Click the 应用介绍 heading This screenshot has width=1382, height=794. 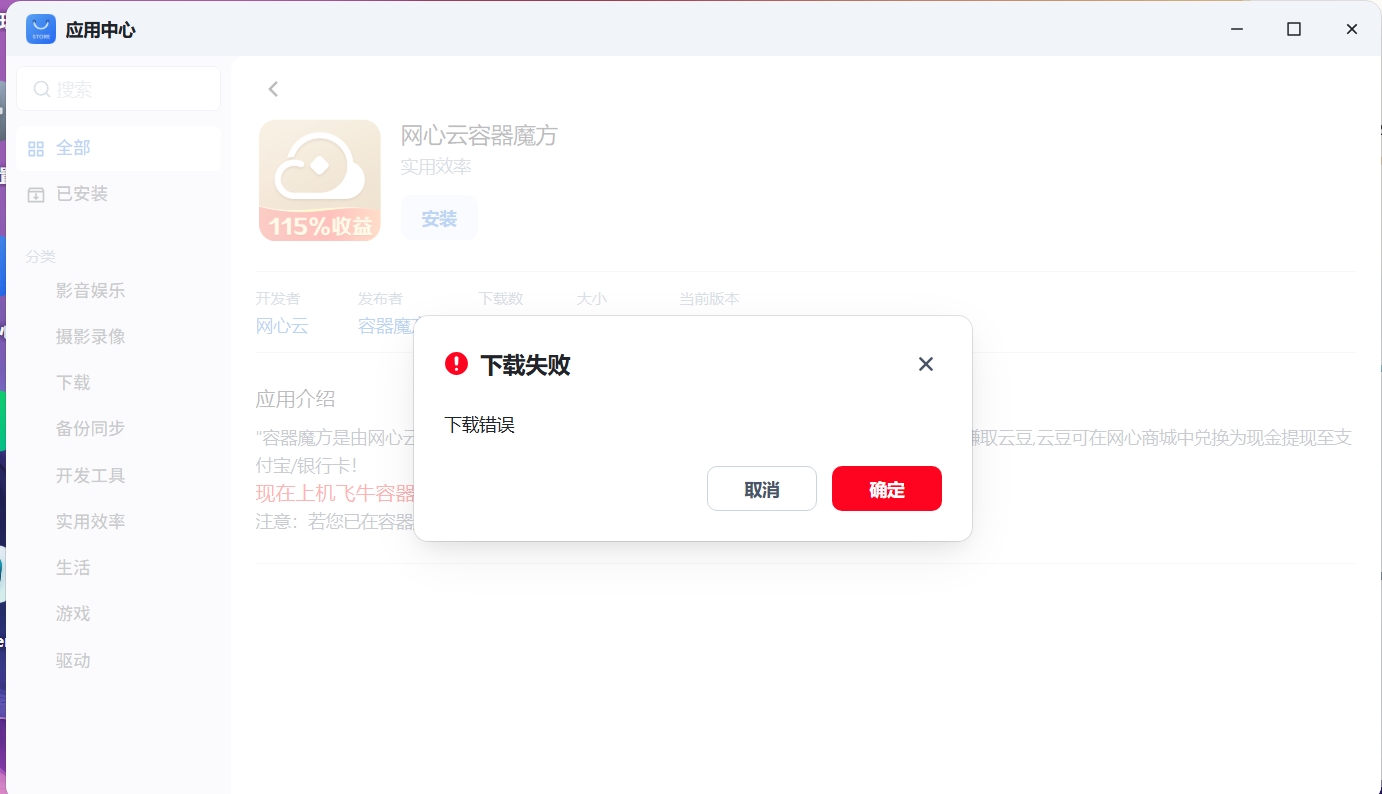tap(296, 399)
